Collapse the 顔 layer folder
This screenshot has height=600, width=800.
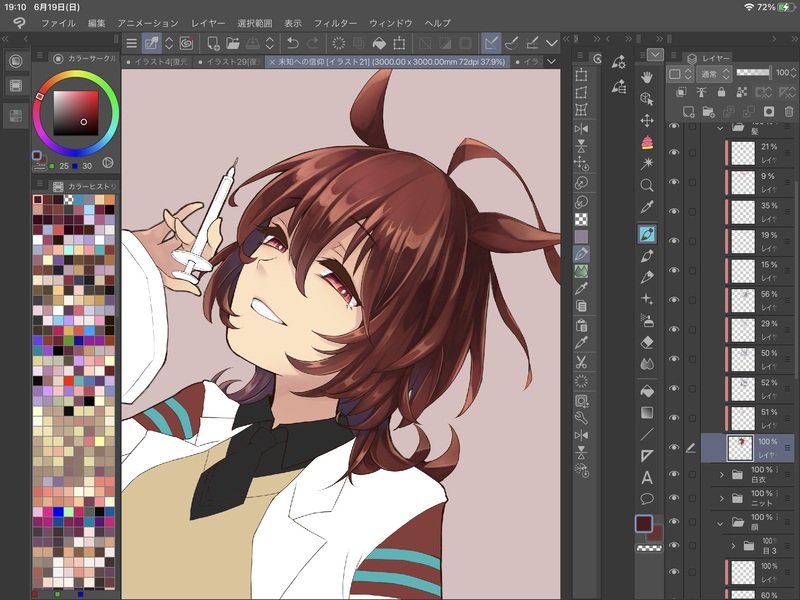click(x=720, y=523)
